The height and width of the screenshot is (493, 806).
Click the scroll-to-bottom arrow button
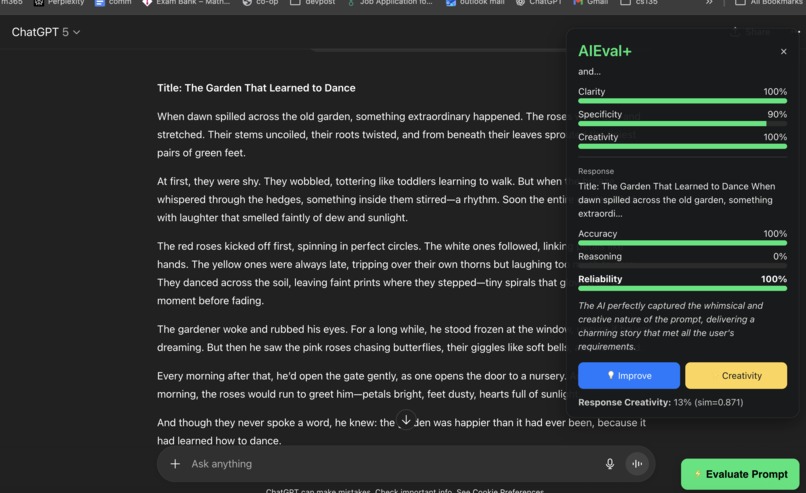[406, 420]
